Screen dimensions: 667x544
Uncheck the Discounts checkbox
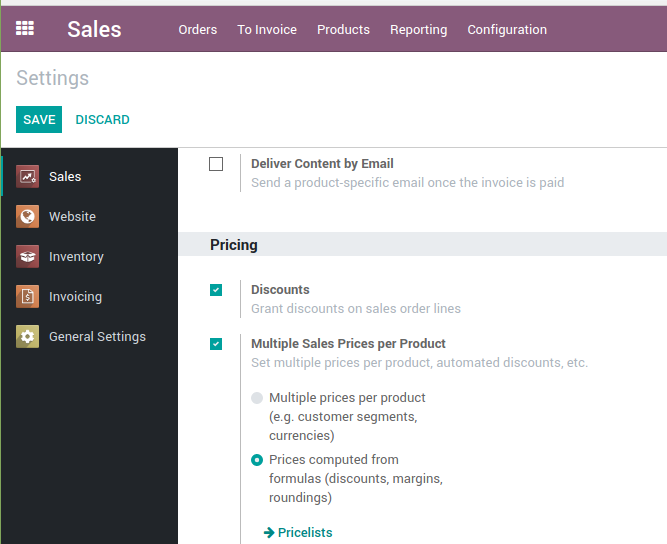(216, 290)
